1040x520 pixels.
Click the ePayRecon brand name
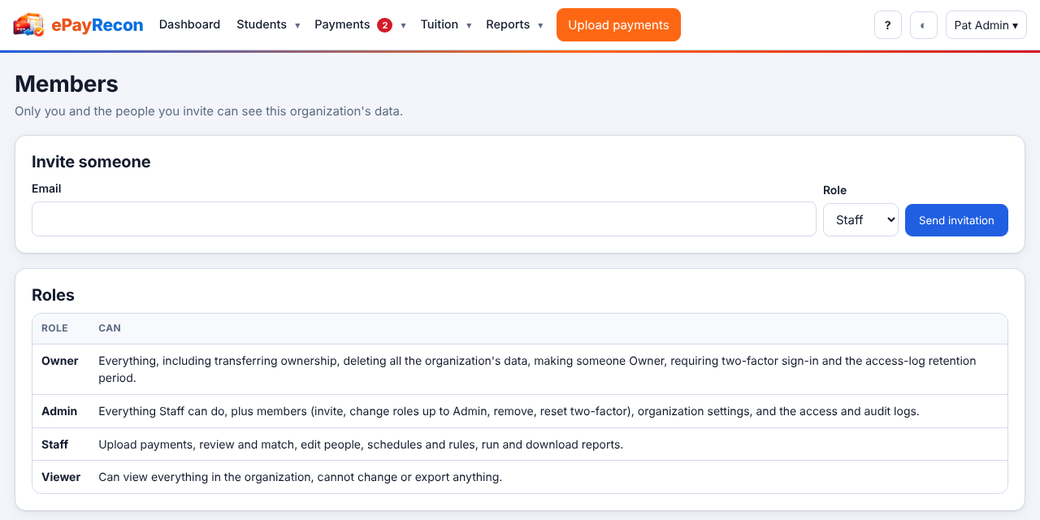(x=97, y=25)
